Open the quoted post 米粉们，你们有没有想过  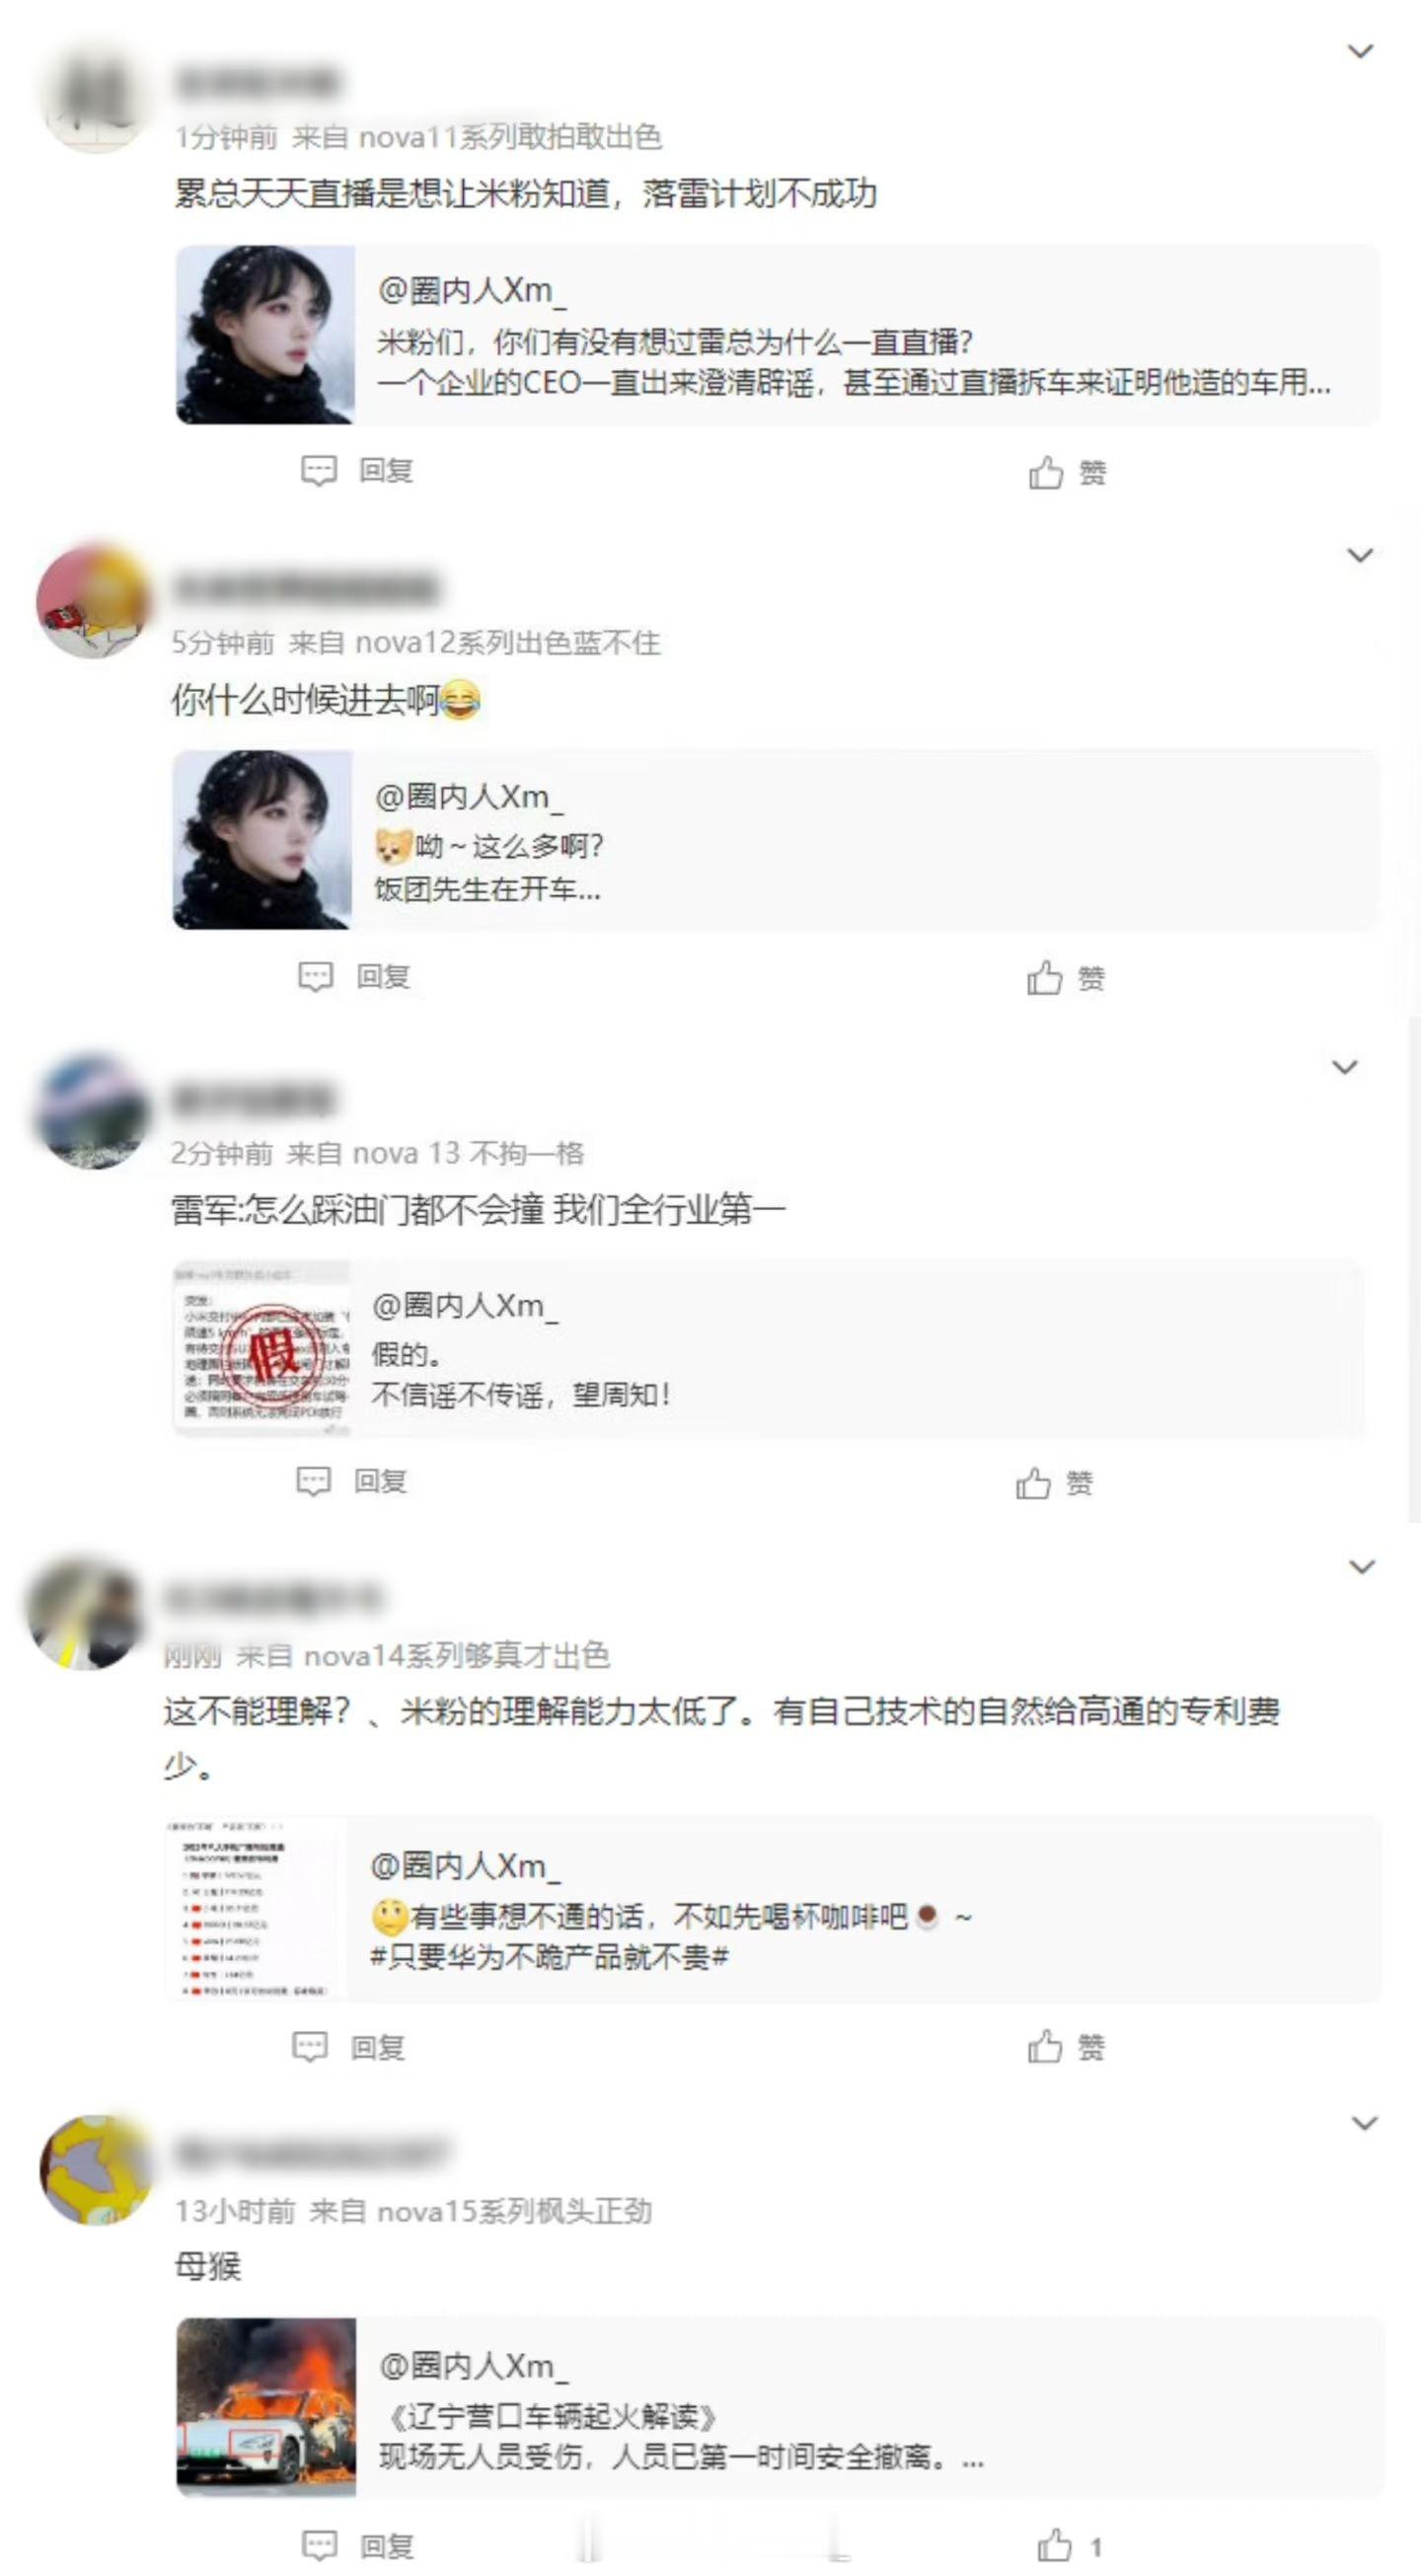point(777,335)
